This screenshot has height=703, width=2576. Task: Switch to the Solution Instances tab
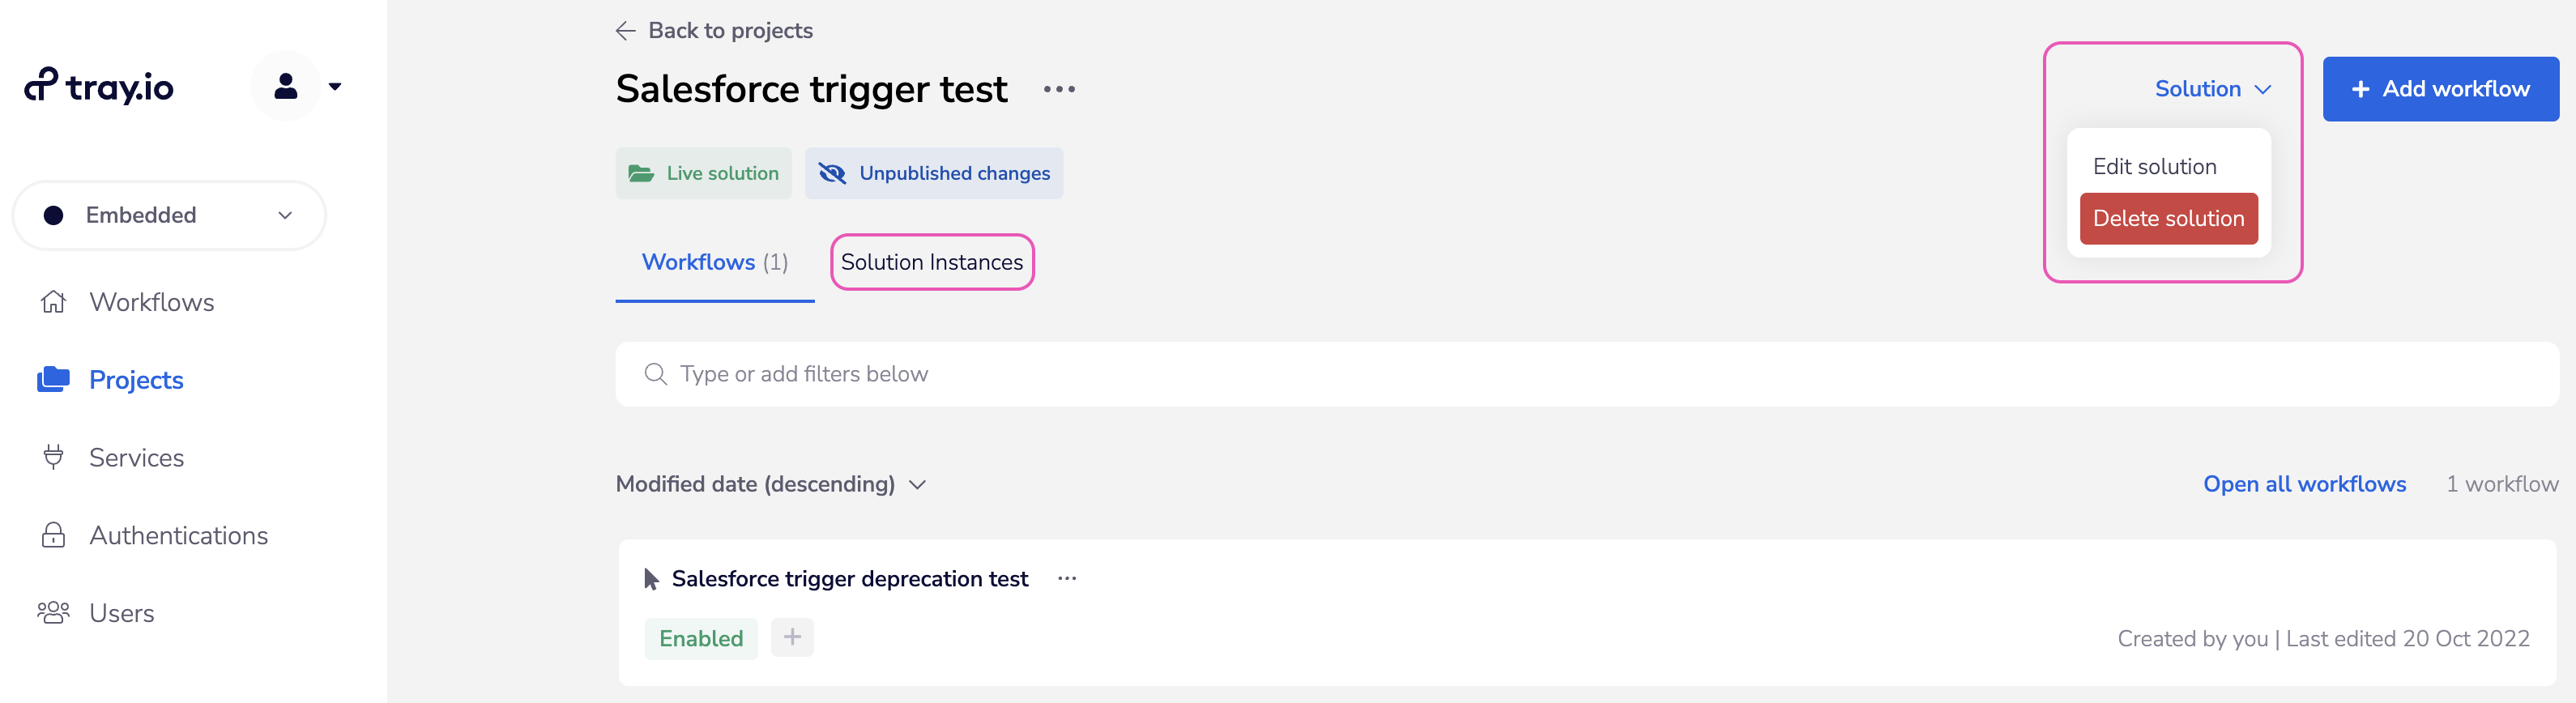coord(931,262)
